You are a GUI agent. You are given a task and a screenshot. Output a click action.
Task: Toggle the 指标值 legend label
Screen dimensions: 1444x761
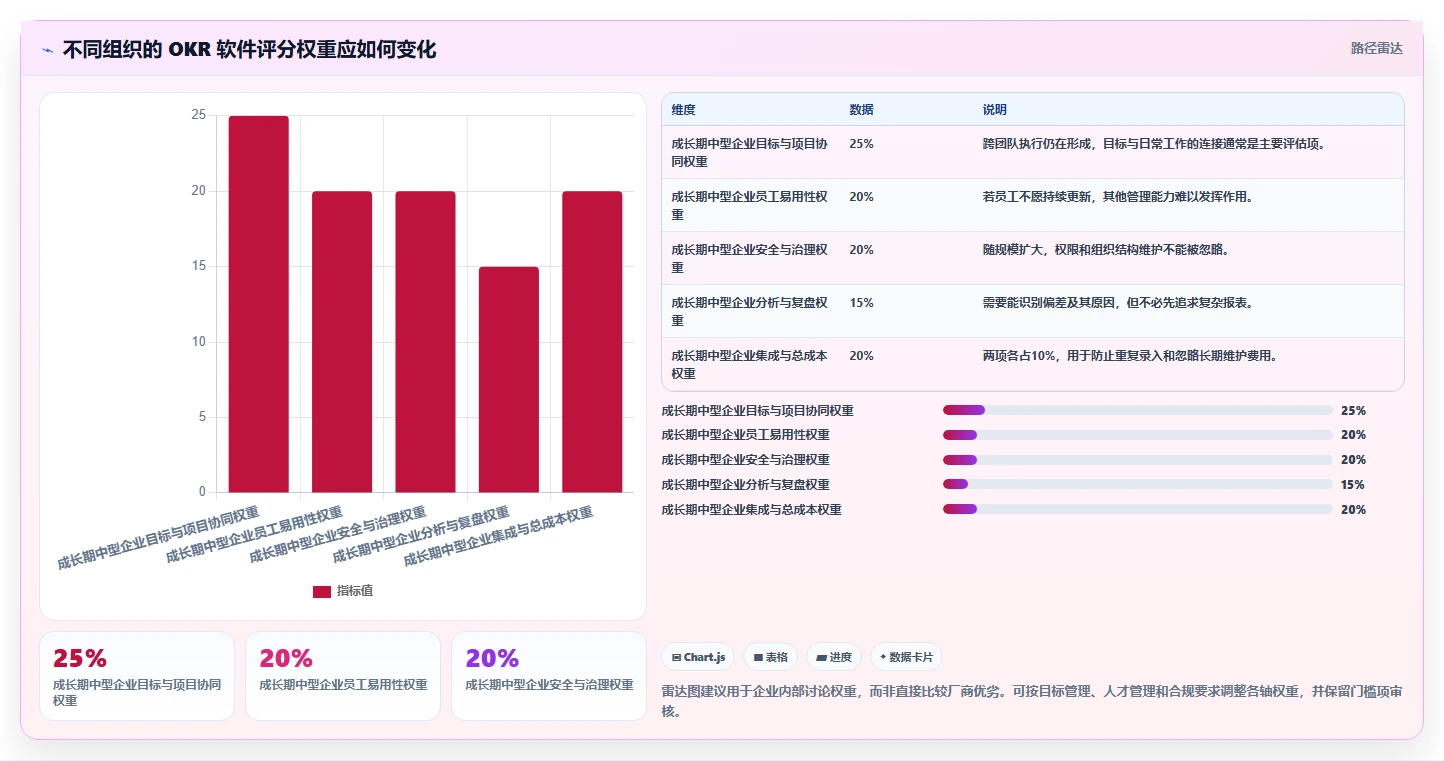click(355, 591)
